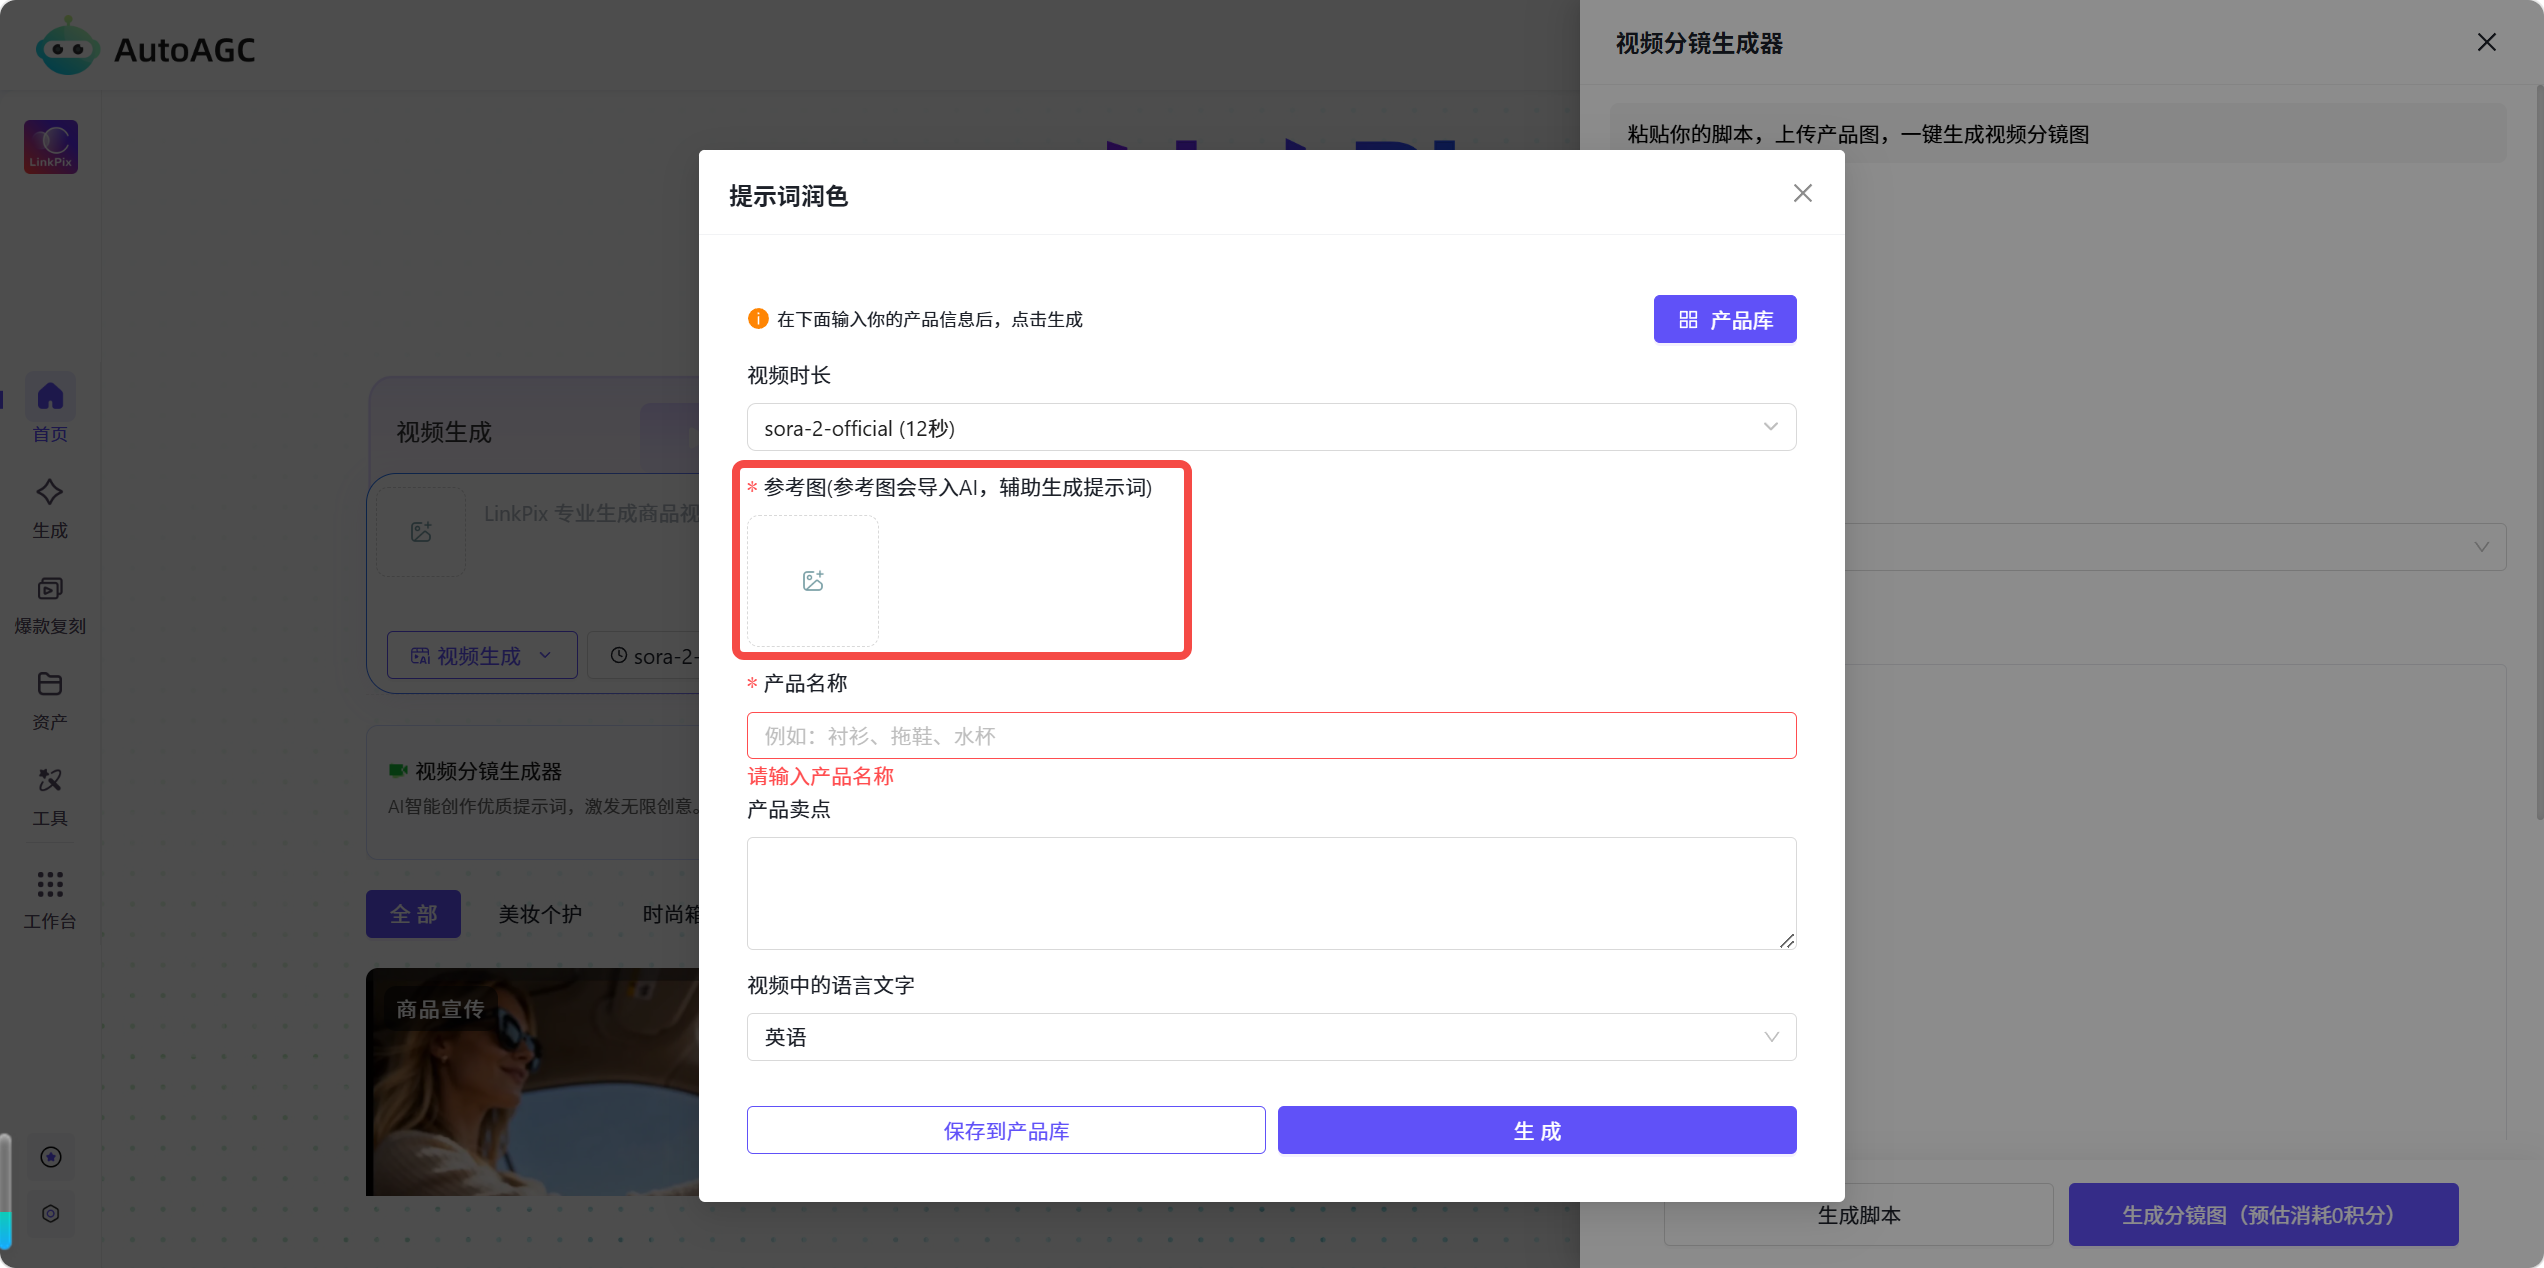Click the image upload icon in 视频生成 panel
Viewport: 2544px width, 1268px height.
(421, 531)
